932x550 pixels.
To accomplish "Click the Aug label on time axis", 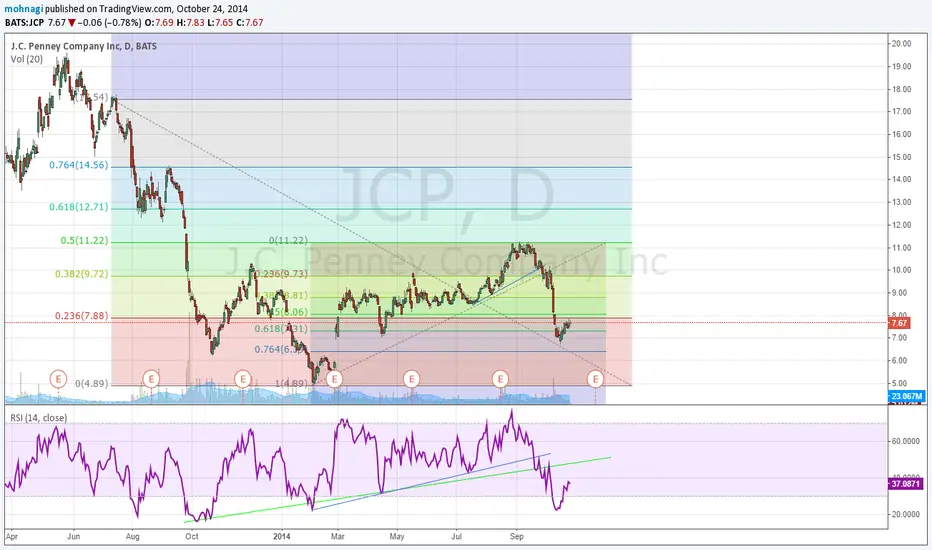I will (133, 536).
